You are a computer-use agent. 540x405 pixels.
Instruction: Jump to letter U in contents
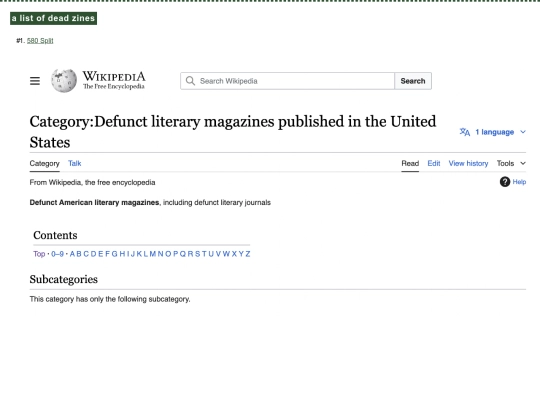211,254
